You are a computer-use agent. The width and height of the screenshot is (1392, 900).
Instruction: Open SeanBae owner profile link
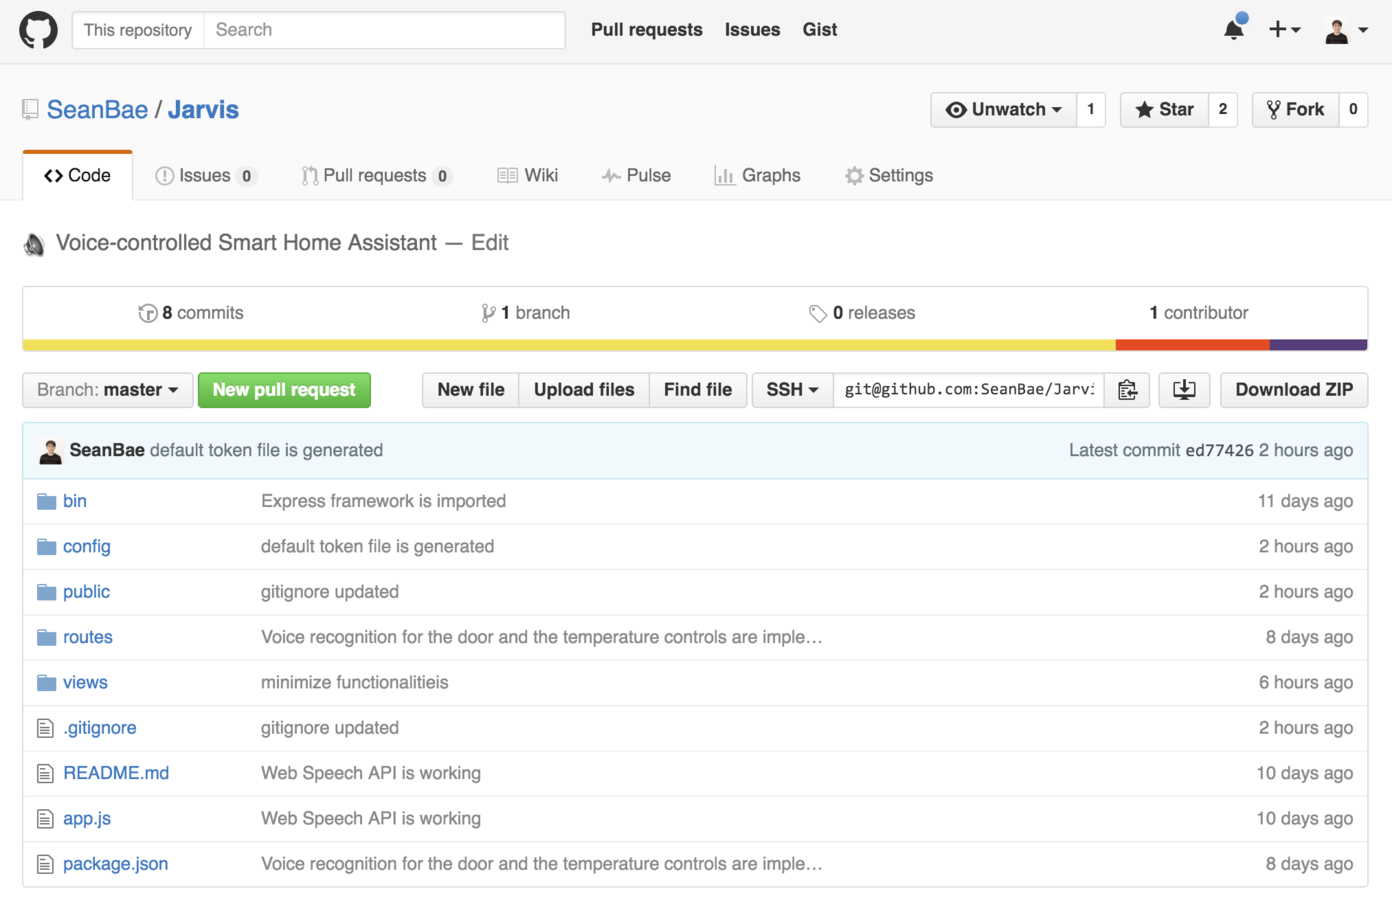(x=97, y=110)
